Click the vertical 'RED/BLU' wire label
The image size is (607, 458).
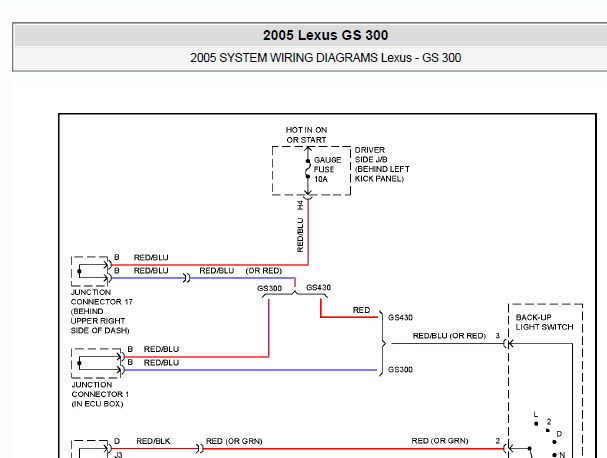[x=300, y=235]
